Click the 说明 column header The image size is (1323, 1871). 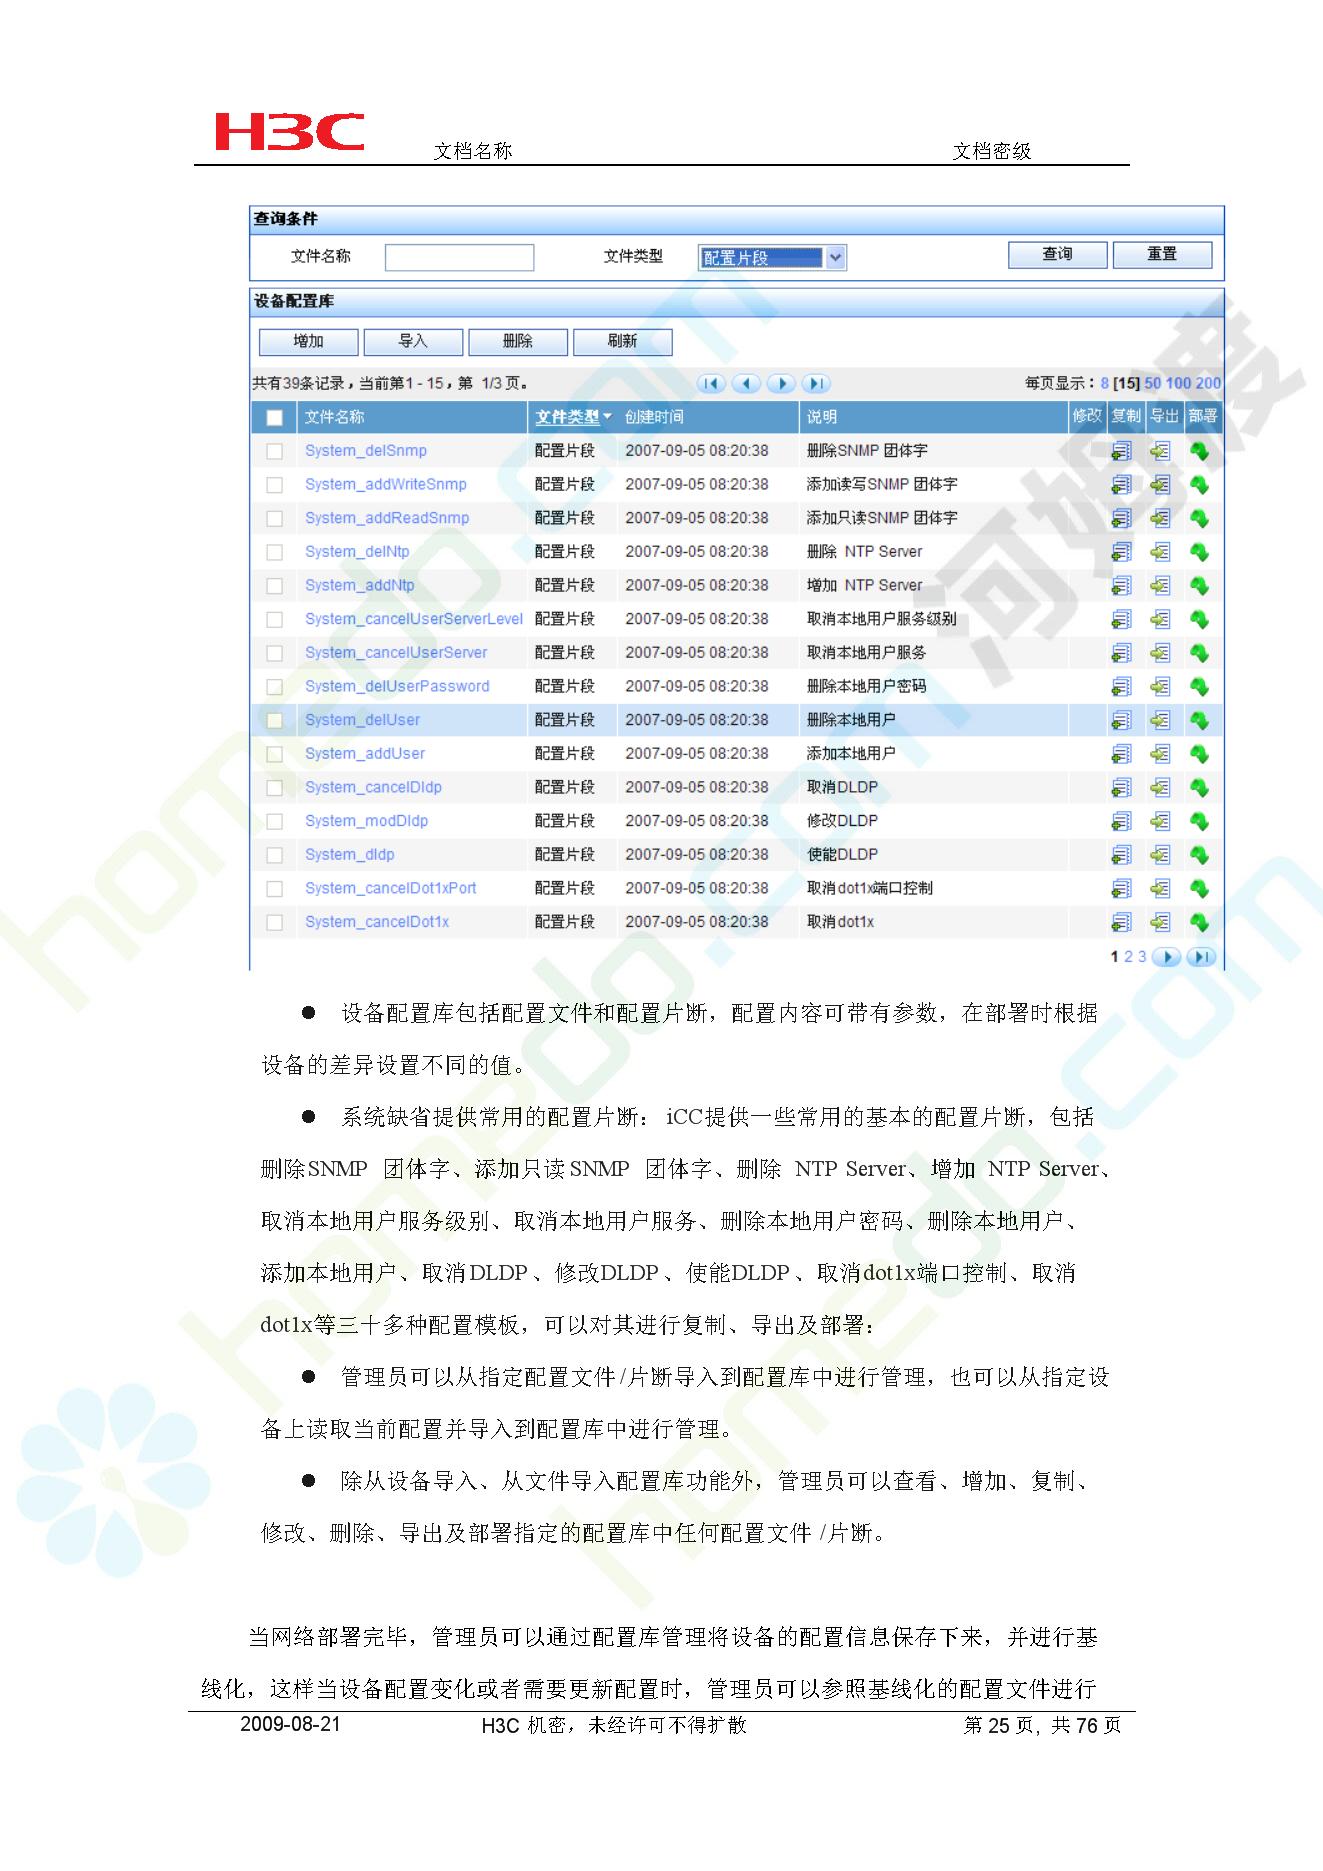822,417
